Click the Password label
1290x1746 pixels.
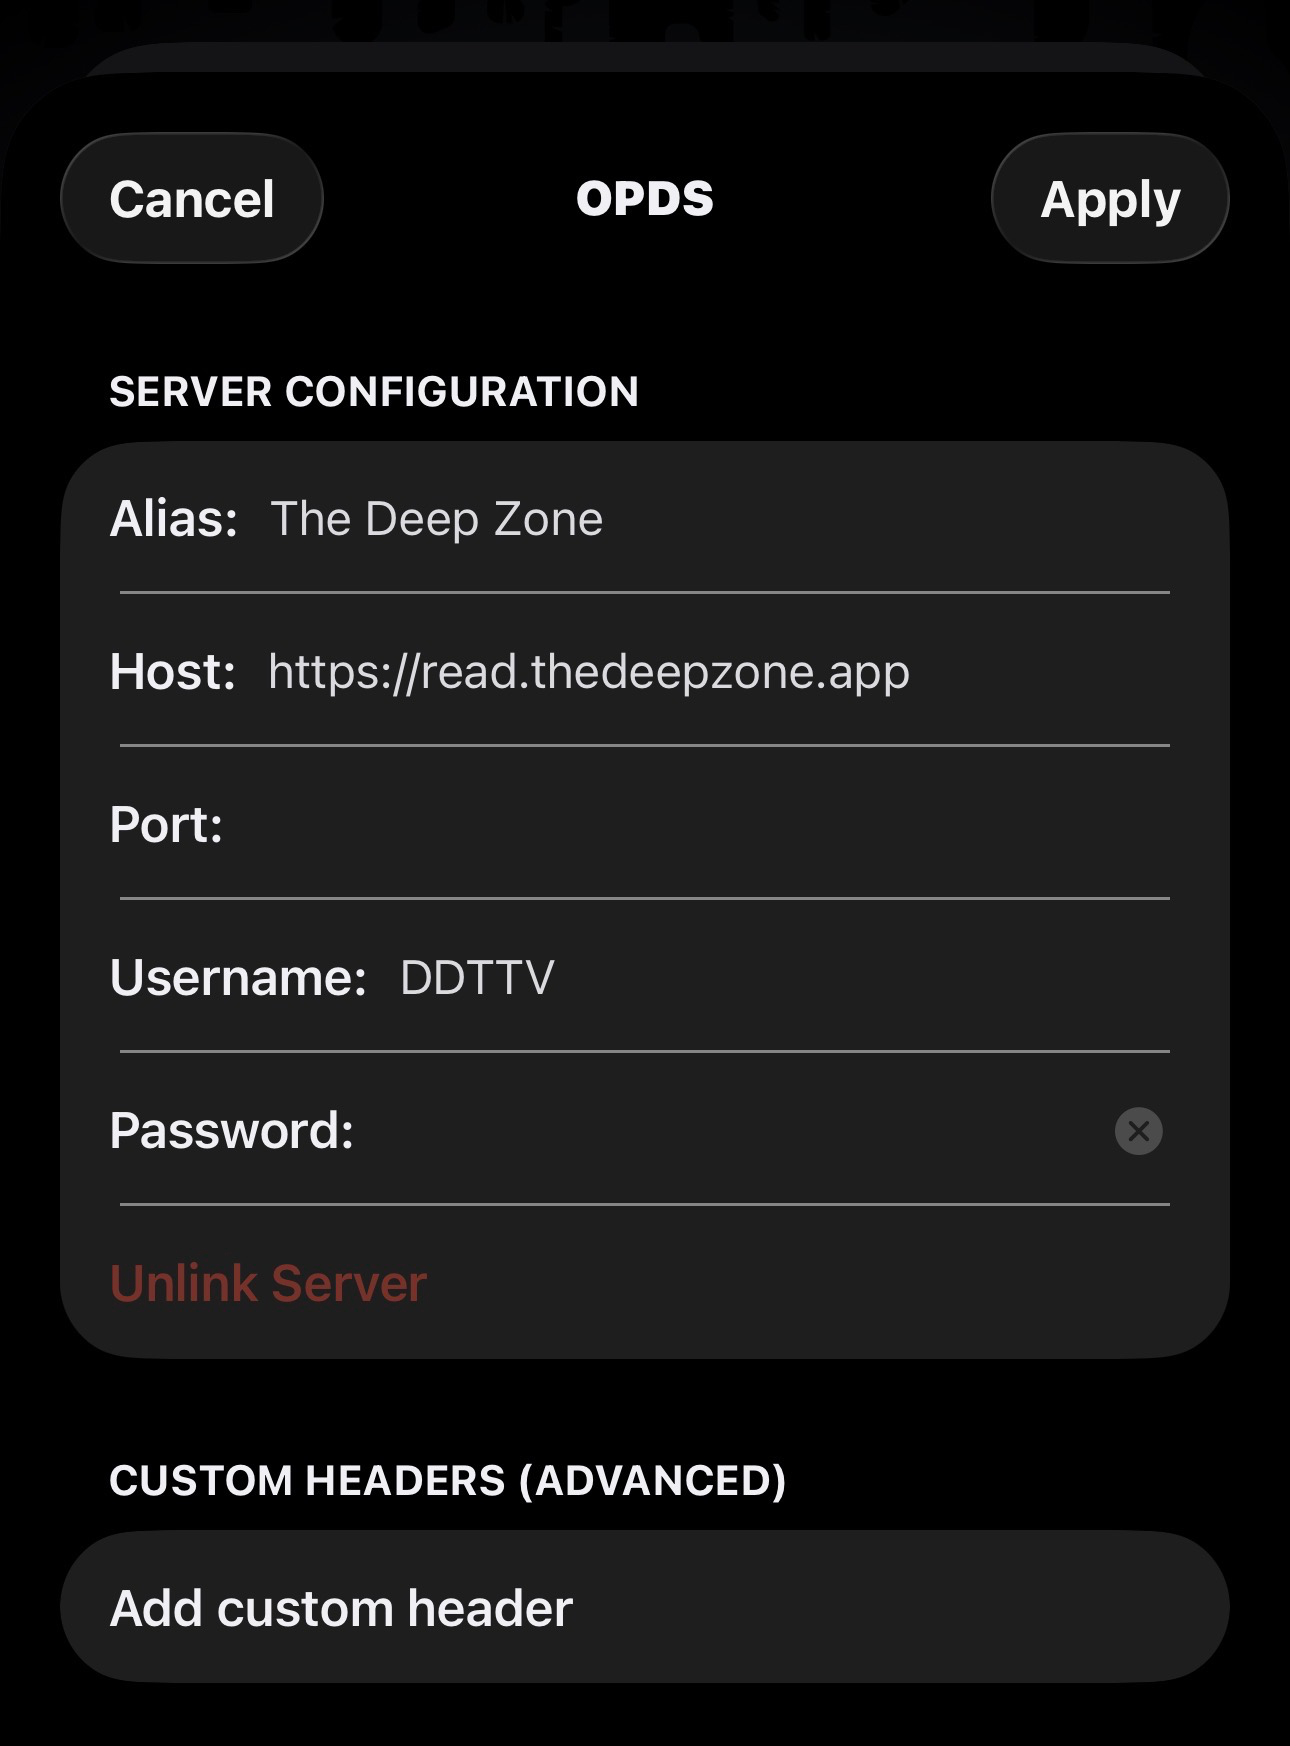click(x=231, y=1131)
